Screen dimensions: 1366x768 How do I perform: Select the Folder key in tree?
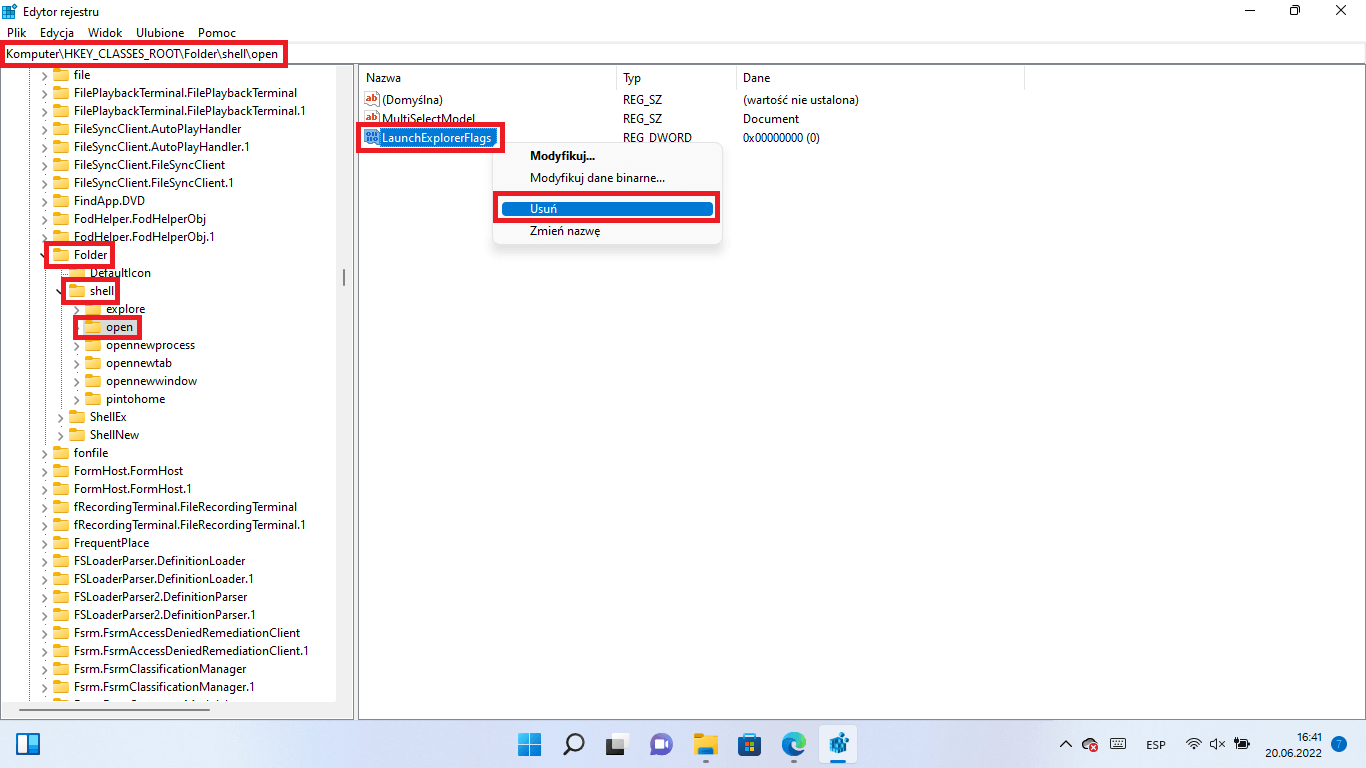tap(90, 255)
